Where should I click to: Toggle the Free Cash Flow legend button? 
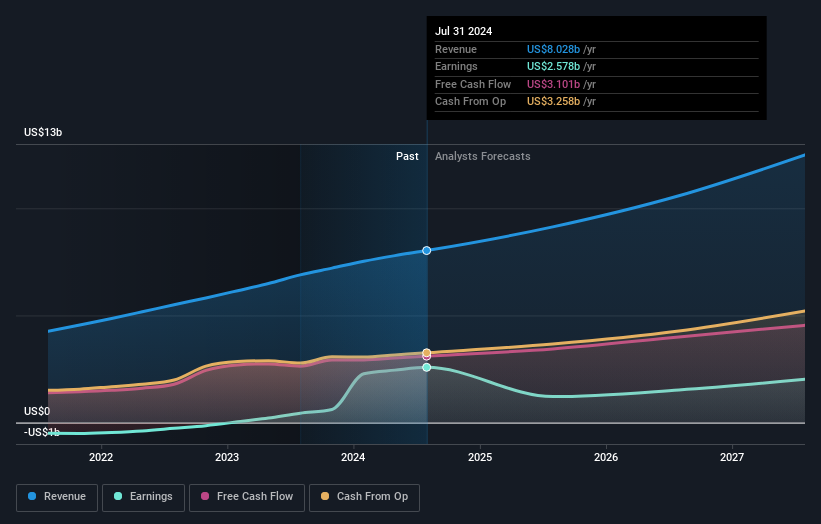[x=247, y=497]
